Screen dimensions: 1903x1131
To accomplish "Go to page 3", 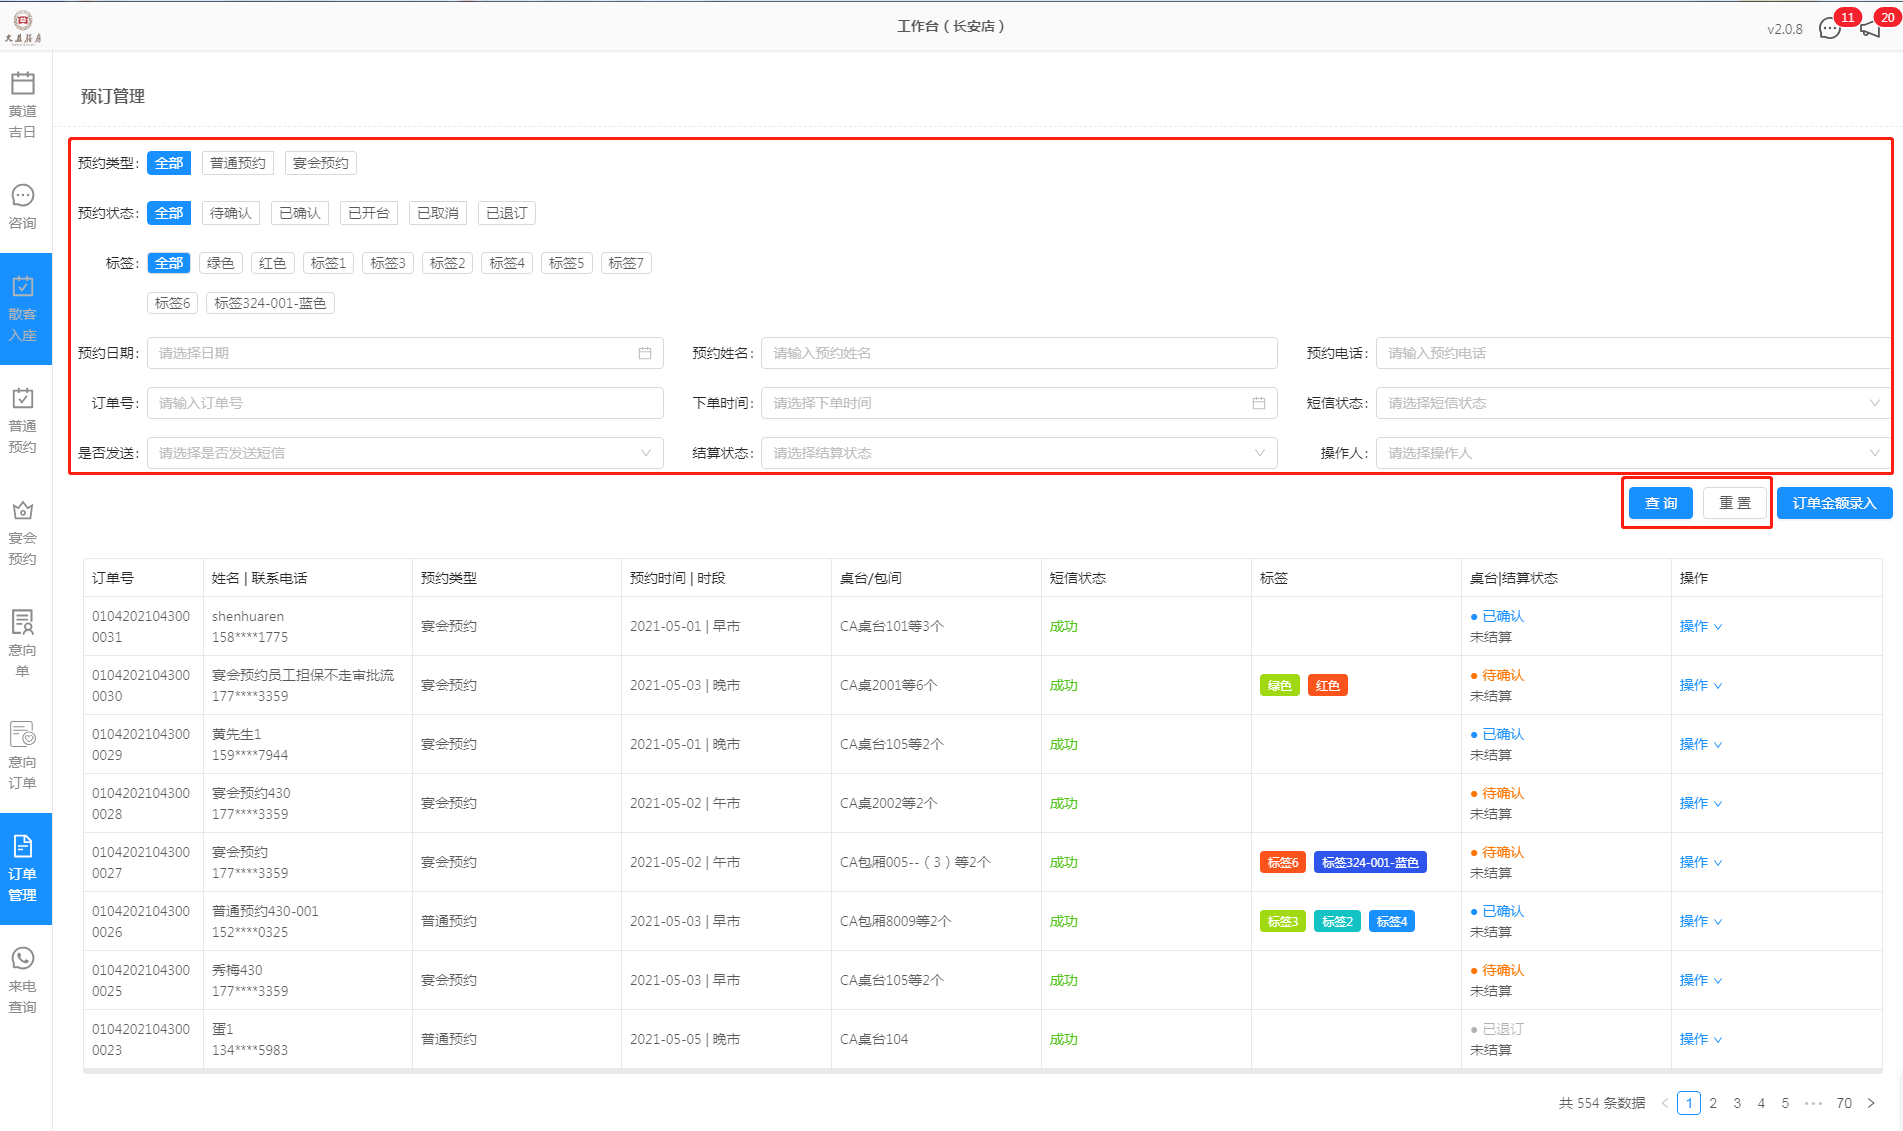I will (1737, 1103).
